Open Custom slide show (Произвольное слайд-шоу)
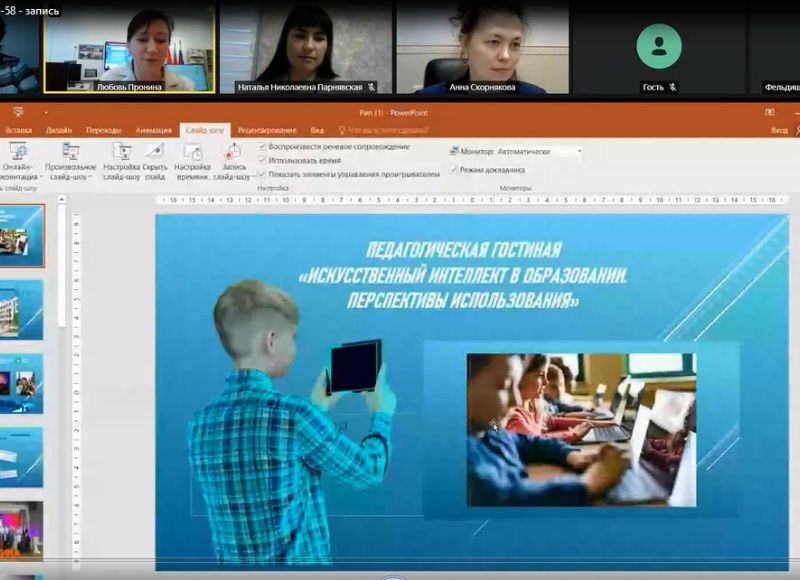This screenshot has width=800, height=580. pos(70,152)
